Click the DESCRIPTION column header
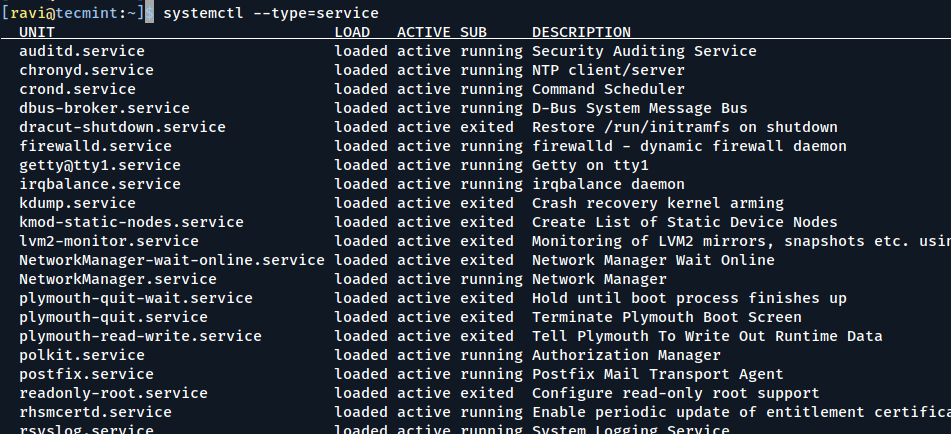The width and height of the screenshot is (951, 434). click(x=581, y=33)
